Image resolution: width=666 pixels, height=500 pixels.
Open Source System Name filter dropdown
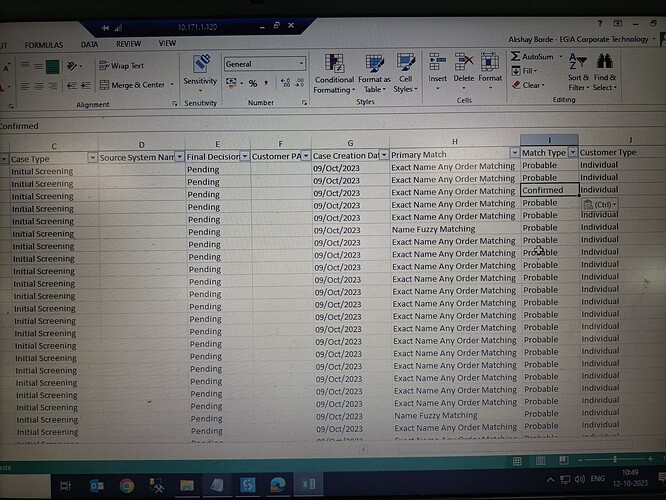[x=180, y=157]
